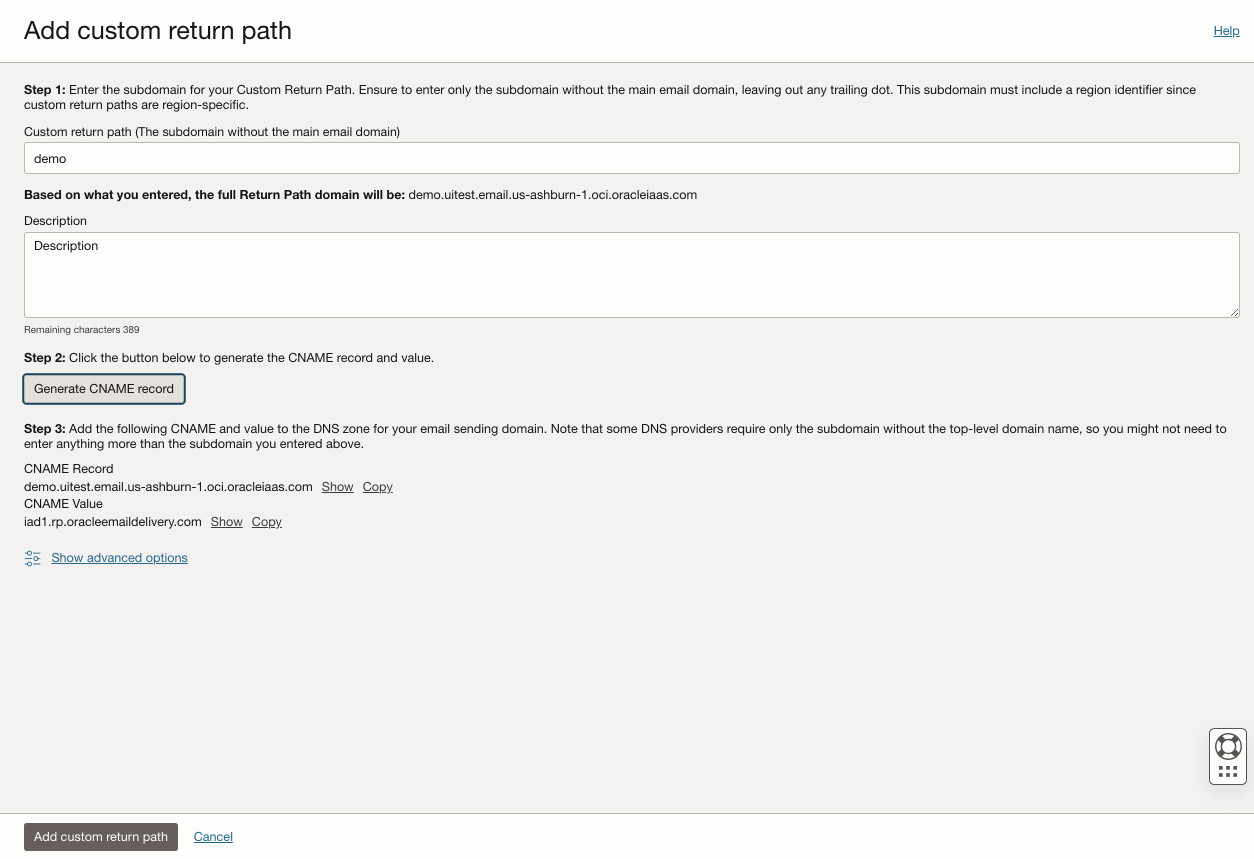Click the sliders icon beside Show advanced options

click(x=32, y=558)
